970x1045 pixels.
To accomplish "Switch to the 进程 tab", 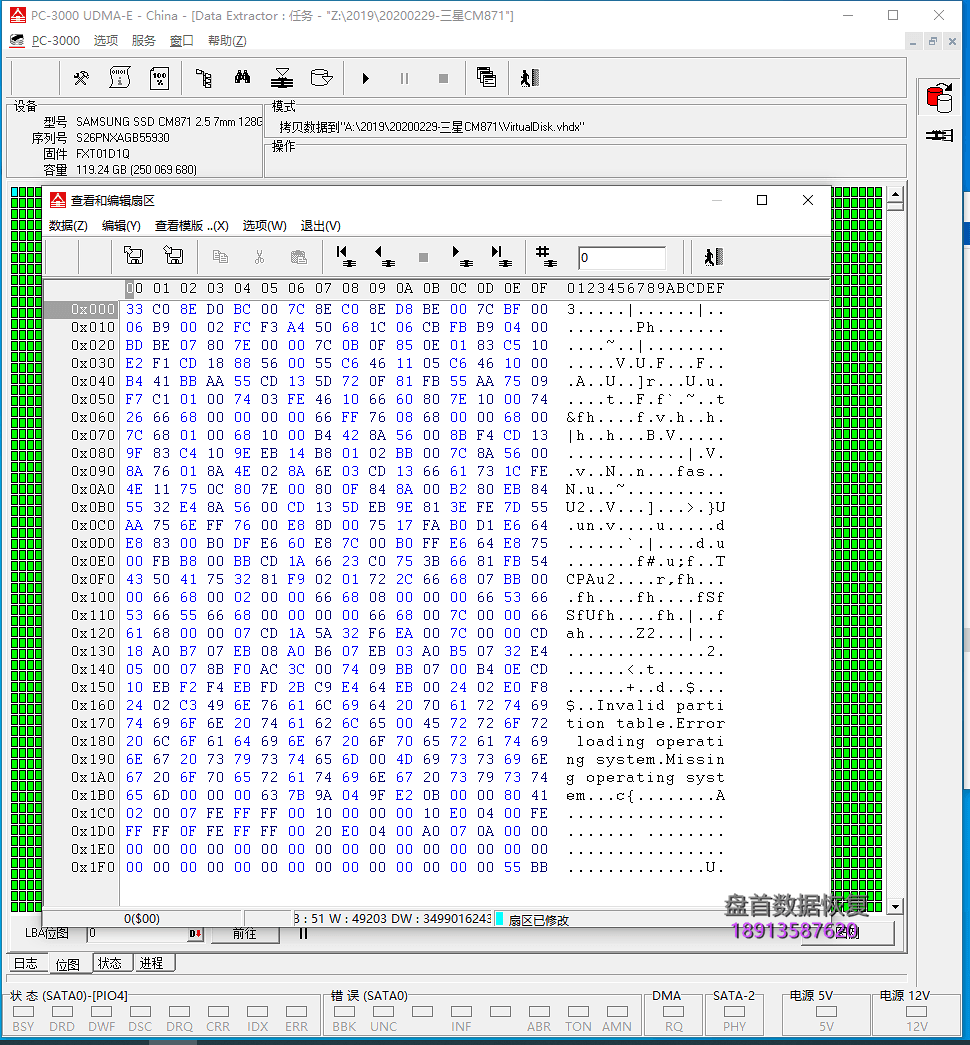I will [x=152, y=963].
